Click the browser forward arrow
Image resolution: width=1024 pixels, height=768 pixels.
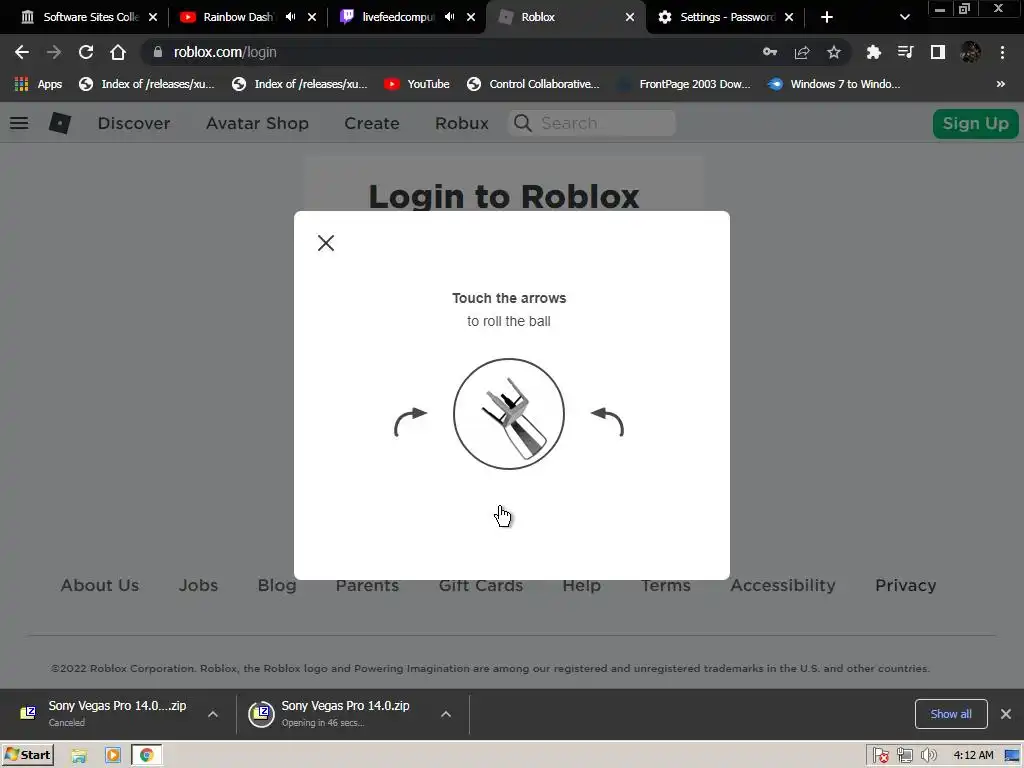pos(54,52)
